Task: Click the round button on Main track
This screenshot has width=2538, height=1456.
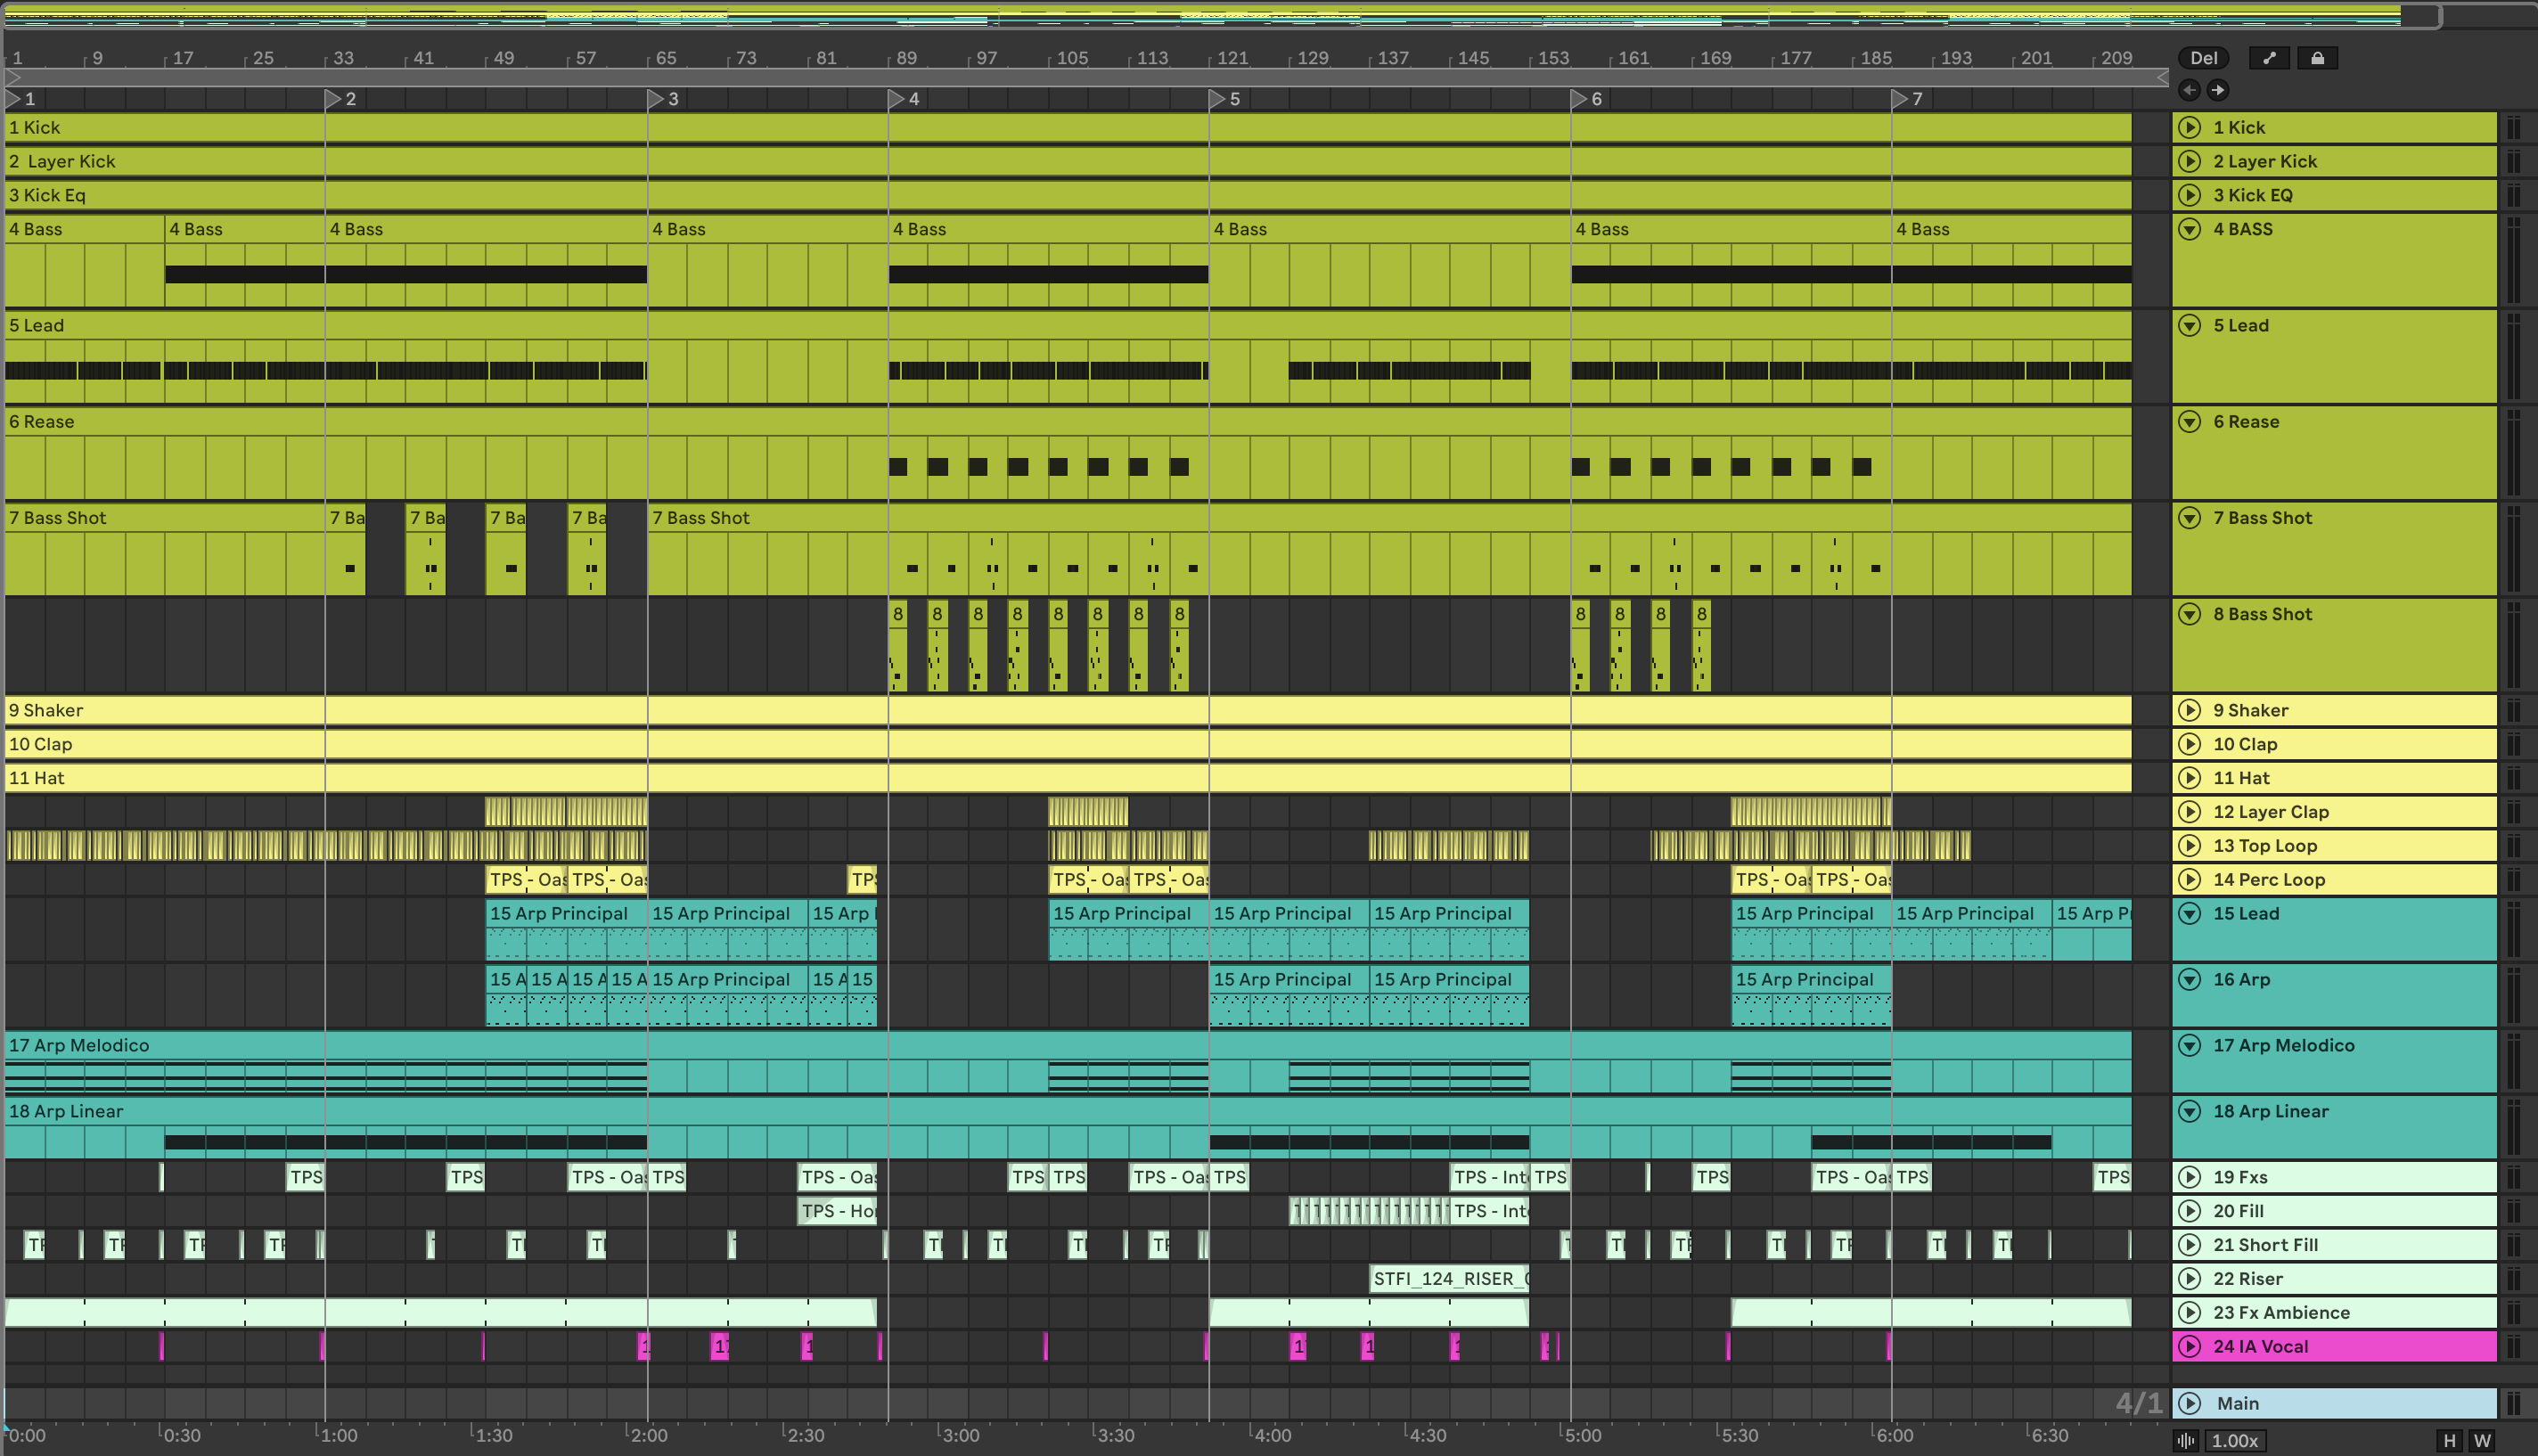Action: tap(2189, 1403)
